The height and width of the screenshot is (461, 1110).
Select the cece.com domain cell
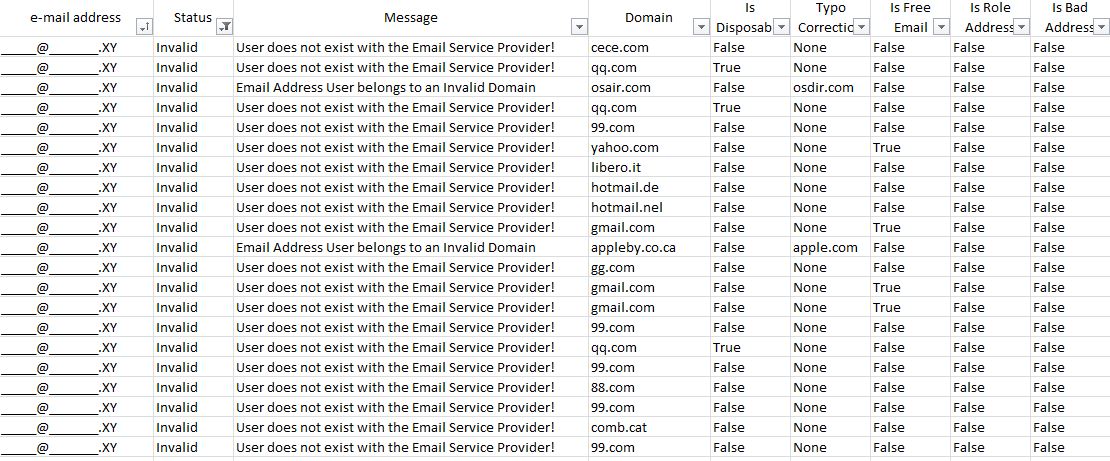[x=649, y=47]
